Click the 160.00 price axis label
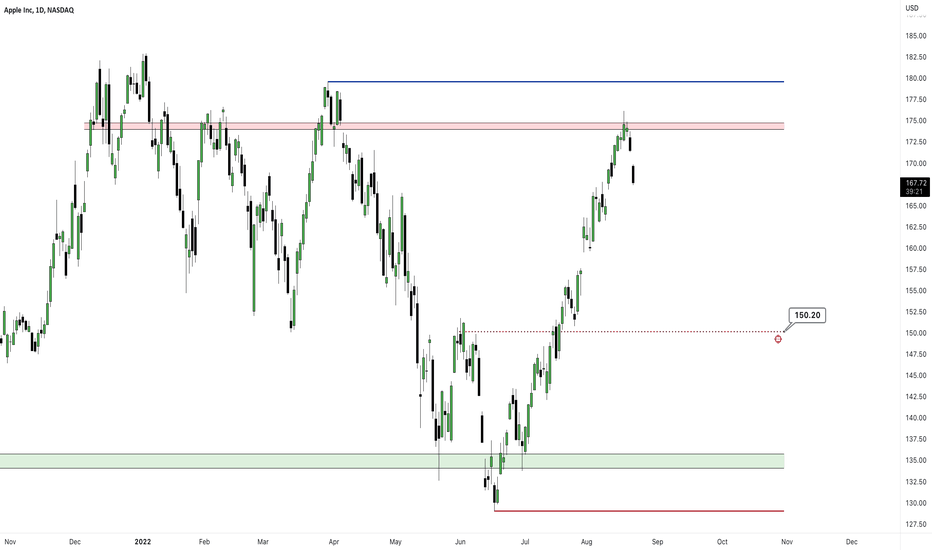Image resolution: width=932 pixels, height=550 pixels. point(916,248)
